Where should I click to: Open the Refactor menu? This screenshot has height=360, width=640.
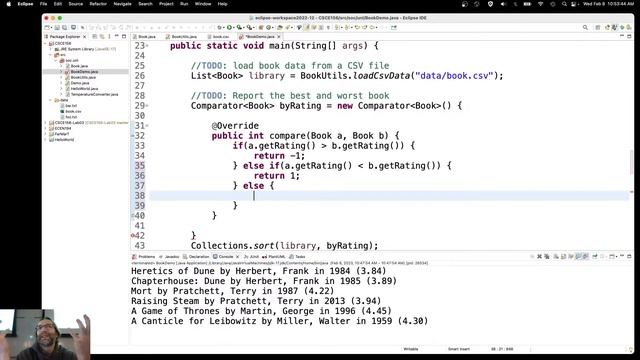[98, 4]
